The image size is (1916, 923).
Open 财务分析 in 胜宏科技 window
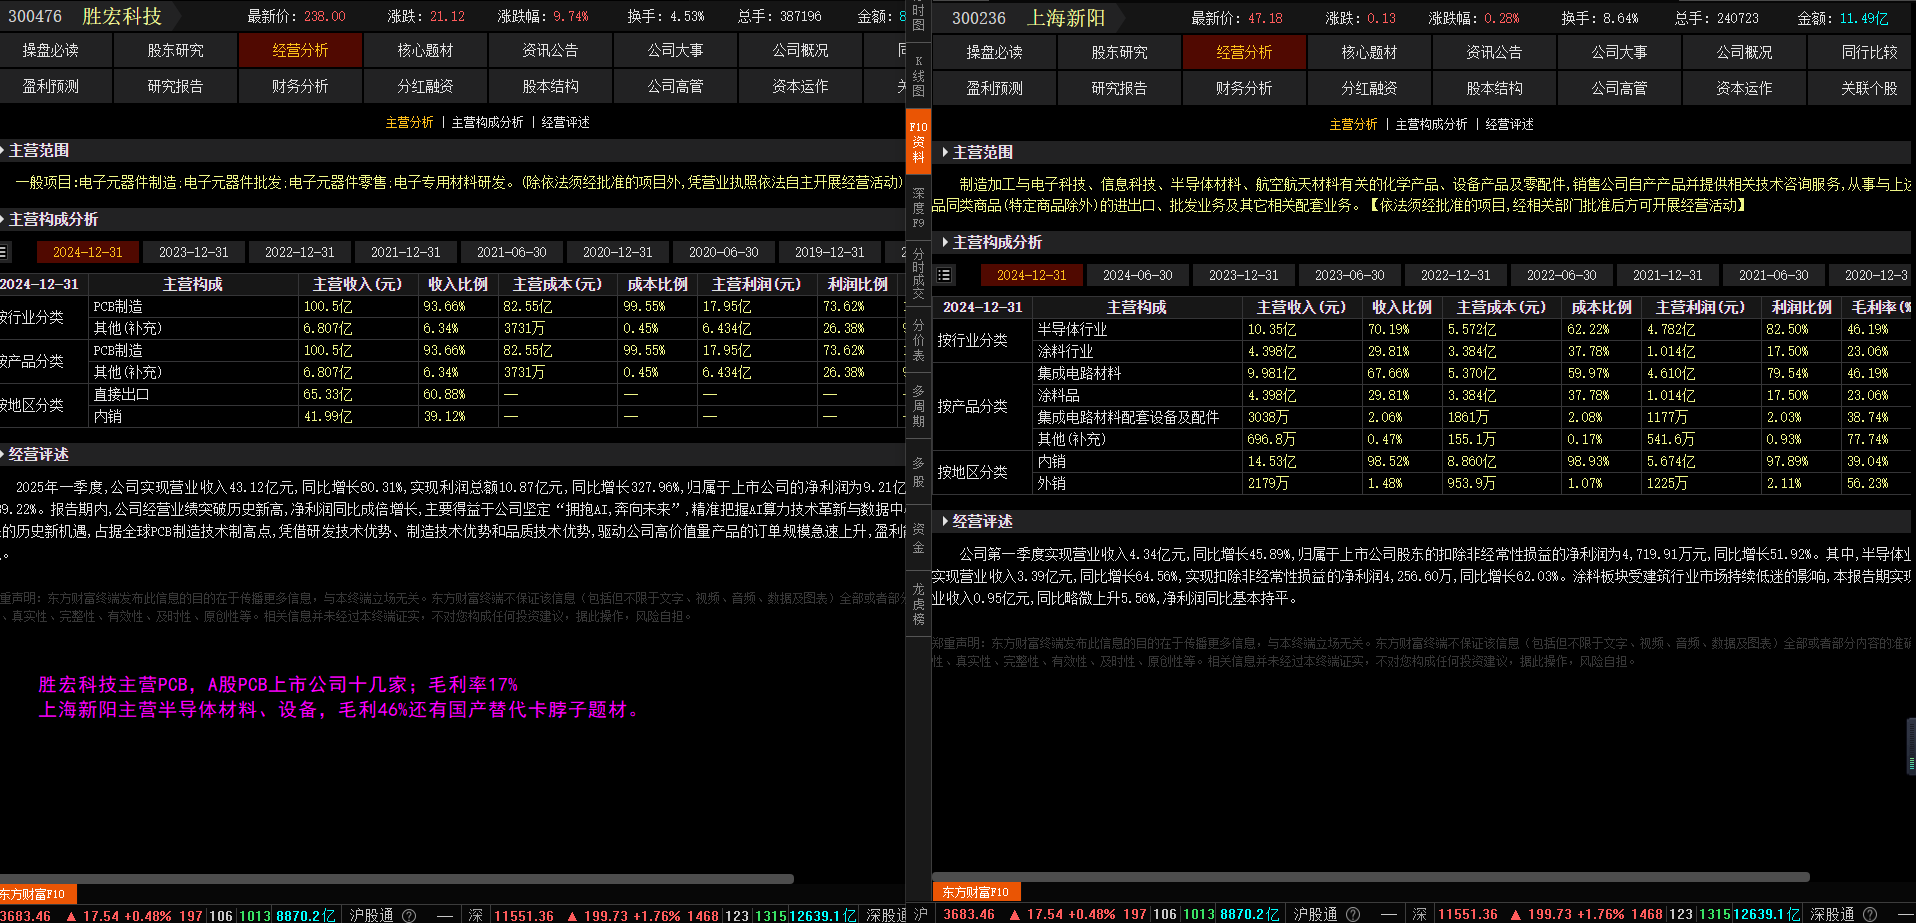300,86
